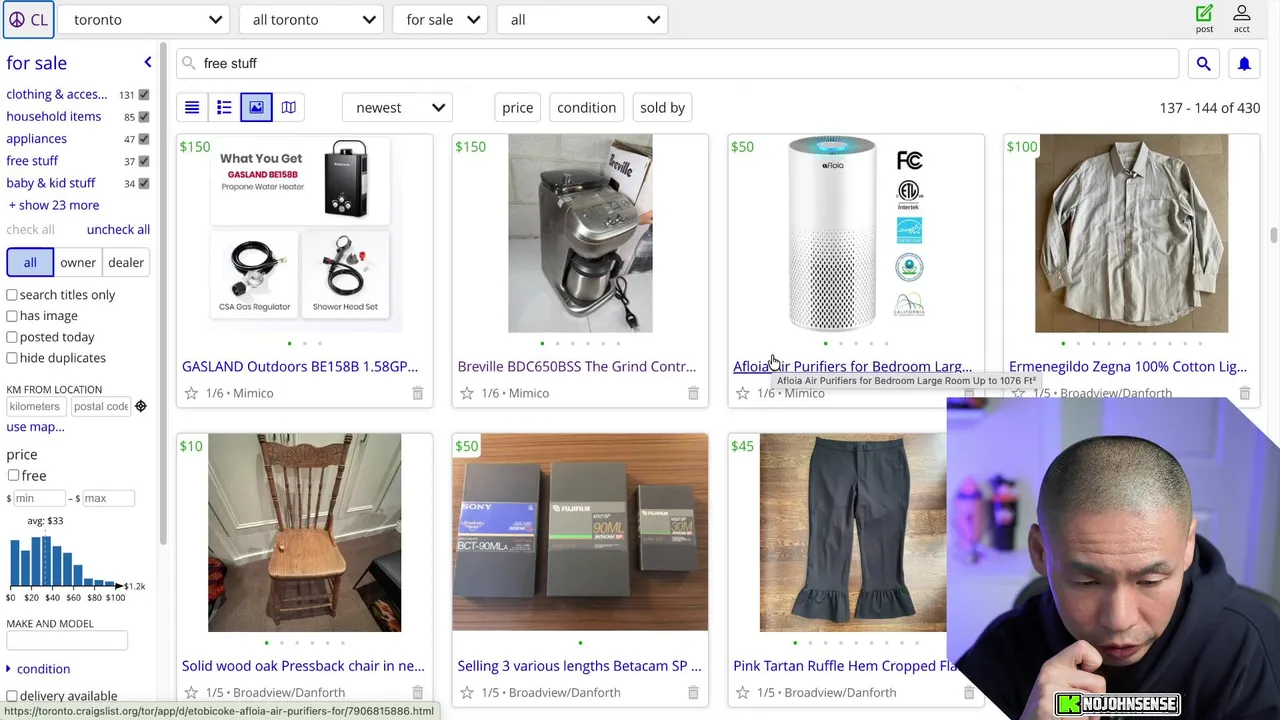Switch to thumbnail list view icon
Viewport: 1280px width, 720px height.
click(x=224, y=107)
